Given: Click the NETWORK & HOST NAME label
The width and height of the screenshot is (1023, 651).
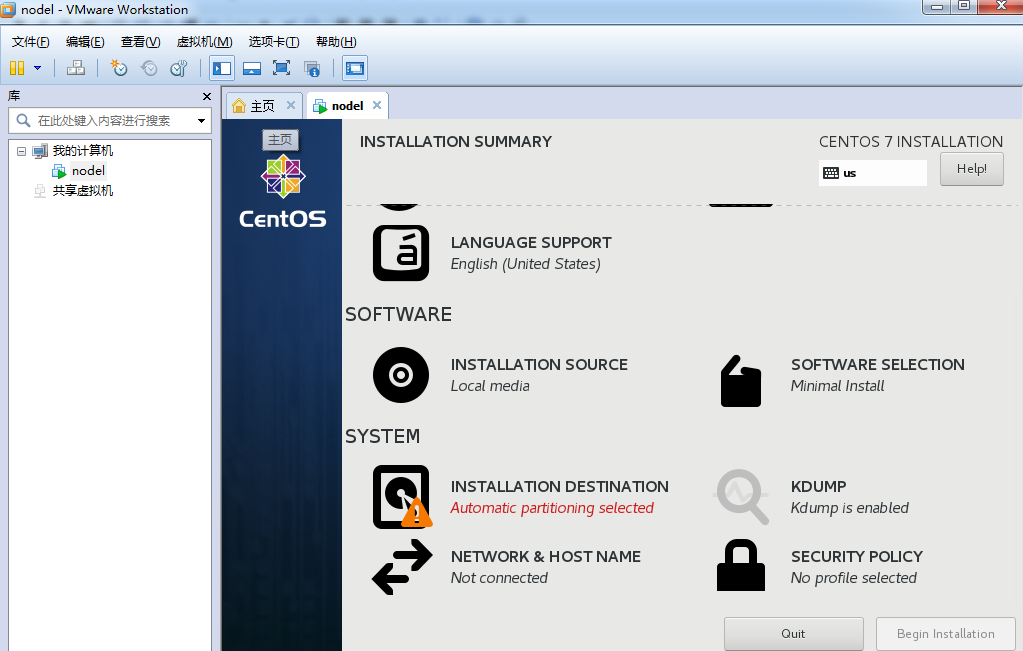Looking at the screenshot, I should tap(545, 556).
